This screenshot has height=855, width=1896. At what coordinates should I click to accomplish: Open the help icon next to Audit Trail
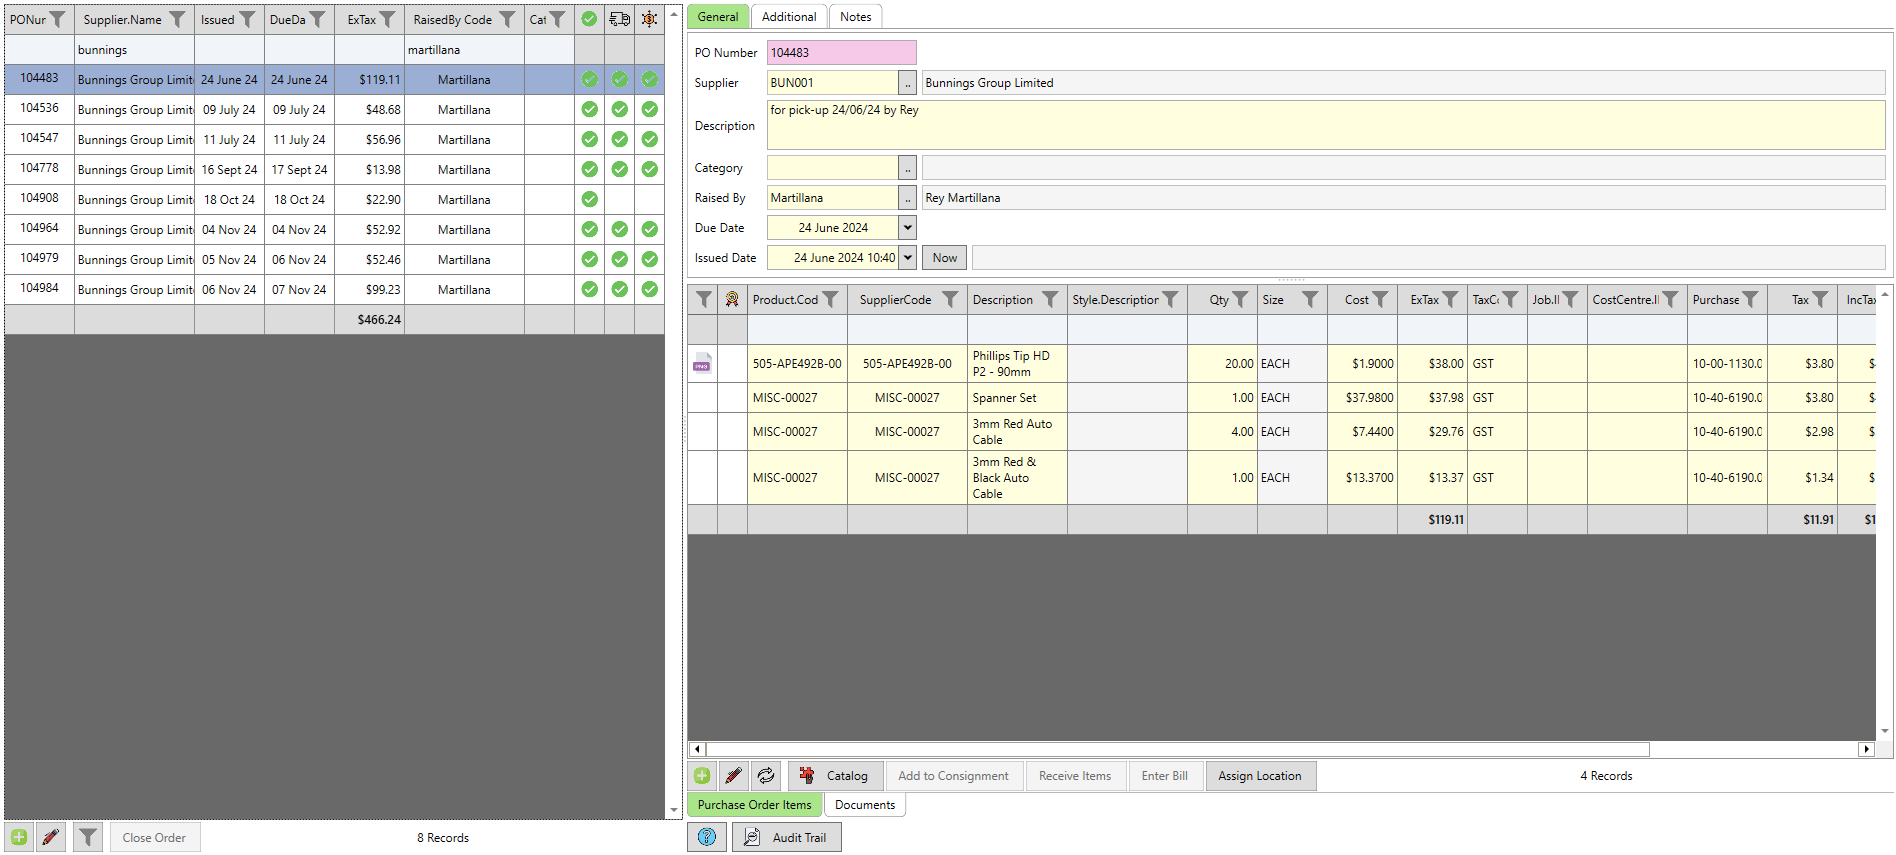(x=707, y=837)
